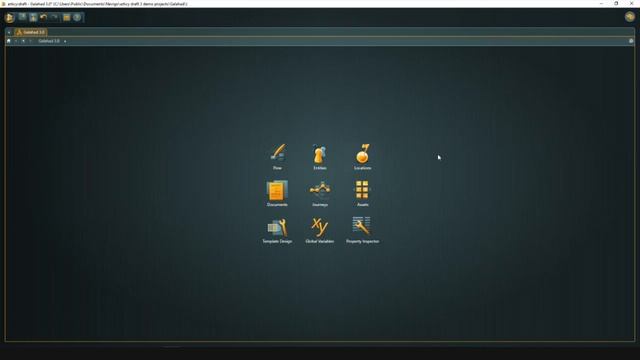Viewport: 640px width, 360px height.
Task: Open the Property Inspector icon
Action: [362, 226]
